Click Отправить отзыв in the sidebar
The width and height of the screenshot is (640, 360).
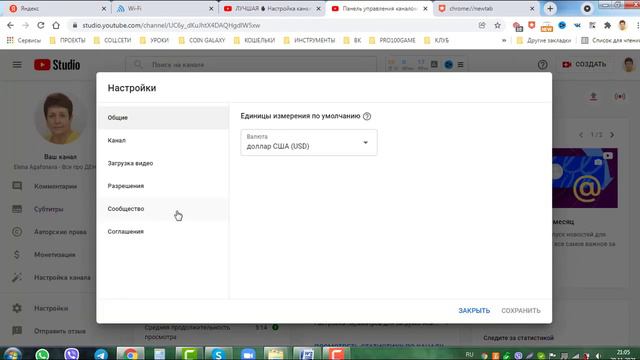(x=48, y=331)
